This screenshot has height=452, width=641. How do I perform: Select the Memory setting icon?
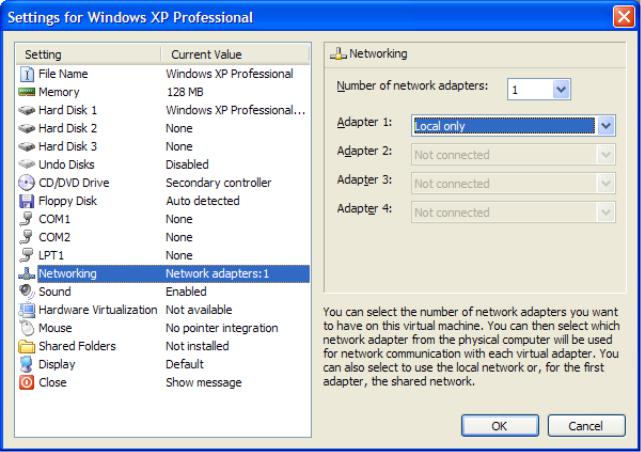(x=27, y=92)
